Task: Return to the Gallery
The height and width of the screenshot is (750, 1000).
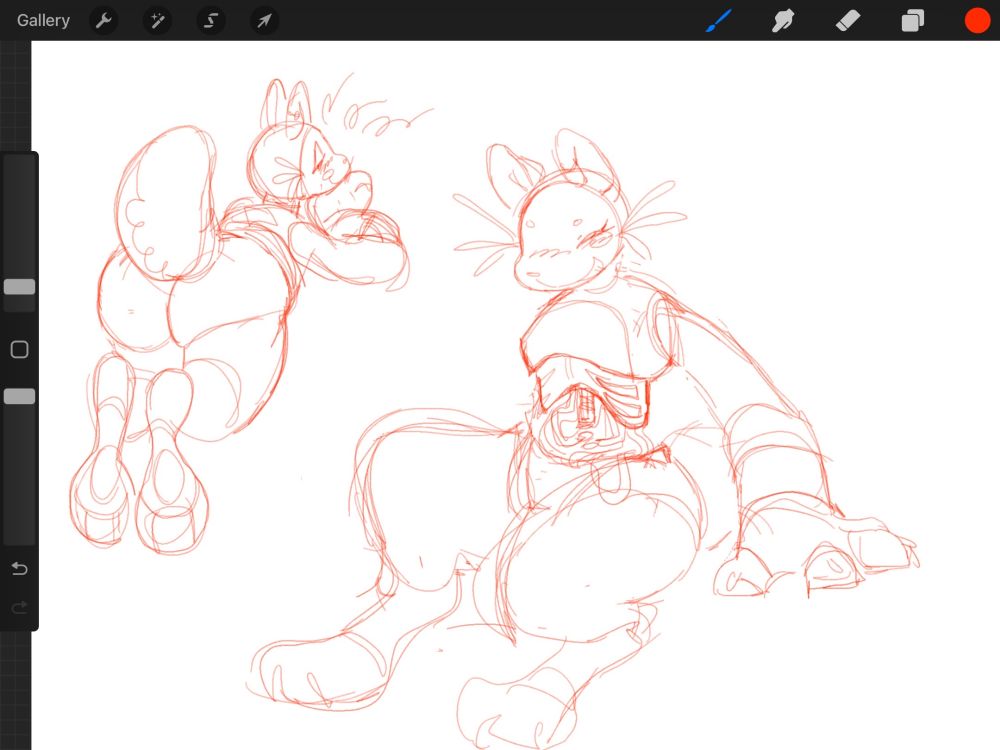Action: click(43, 20)
